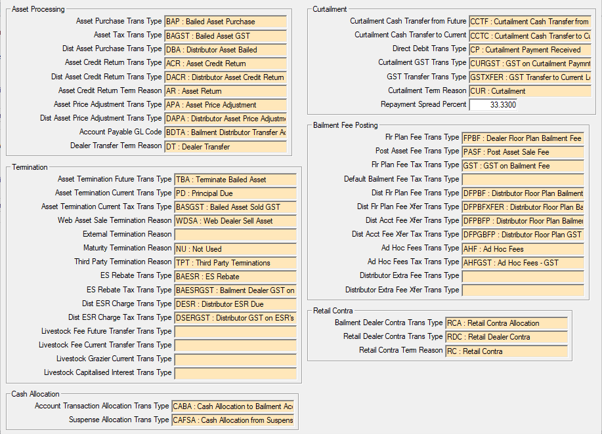Select the Asset Credit Return Term Reason field
The height and width of the screenshot is (434, 602).
point(225,91)
